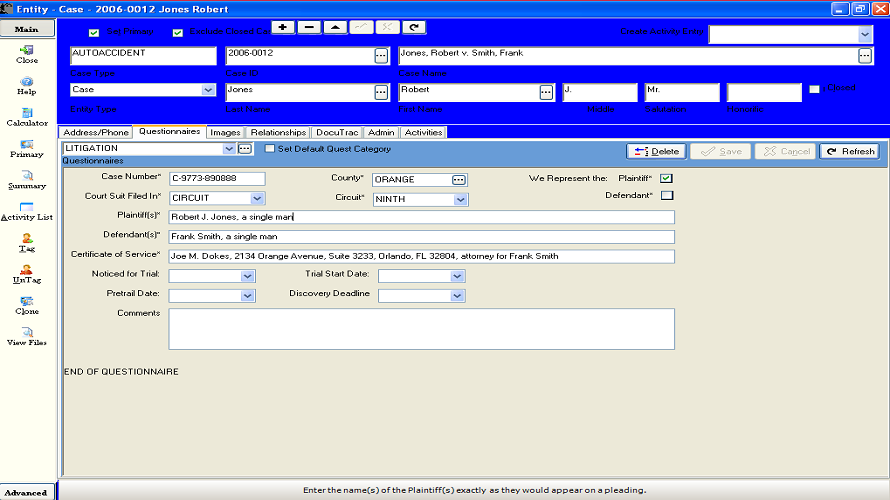Screen dimensions: 890x500
Task: Tag the current case record
Action: coord(27,241)
